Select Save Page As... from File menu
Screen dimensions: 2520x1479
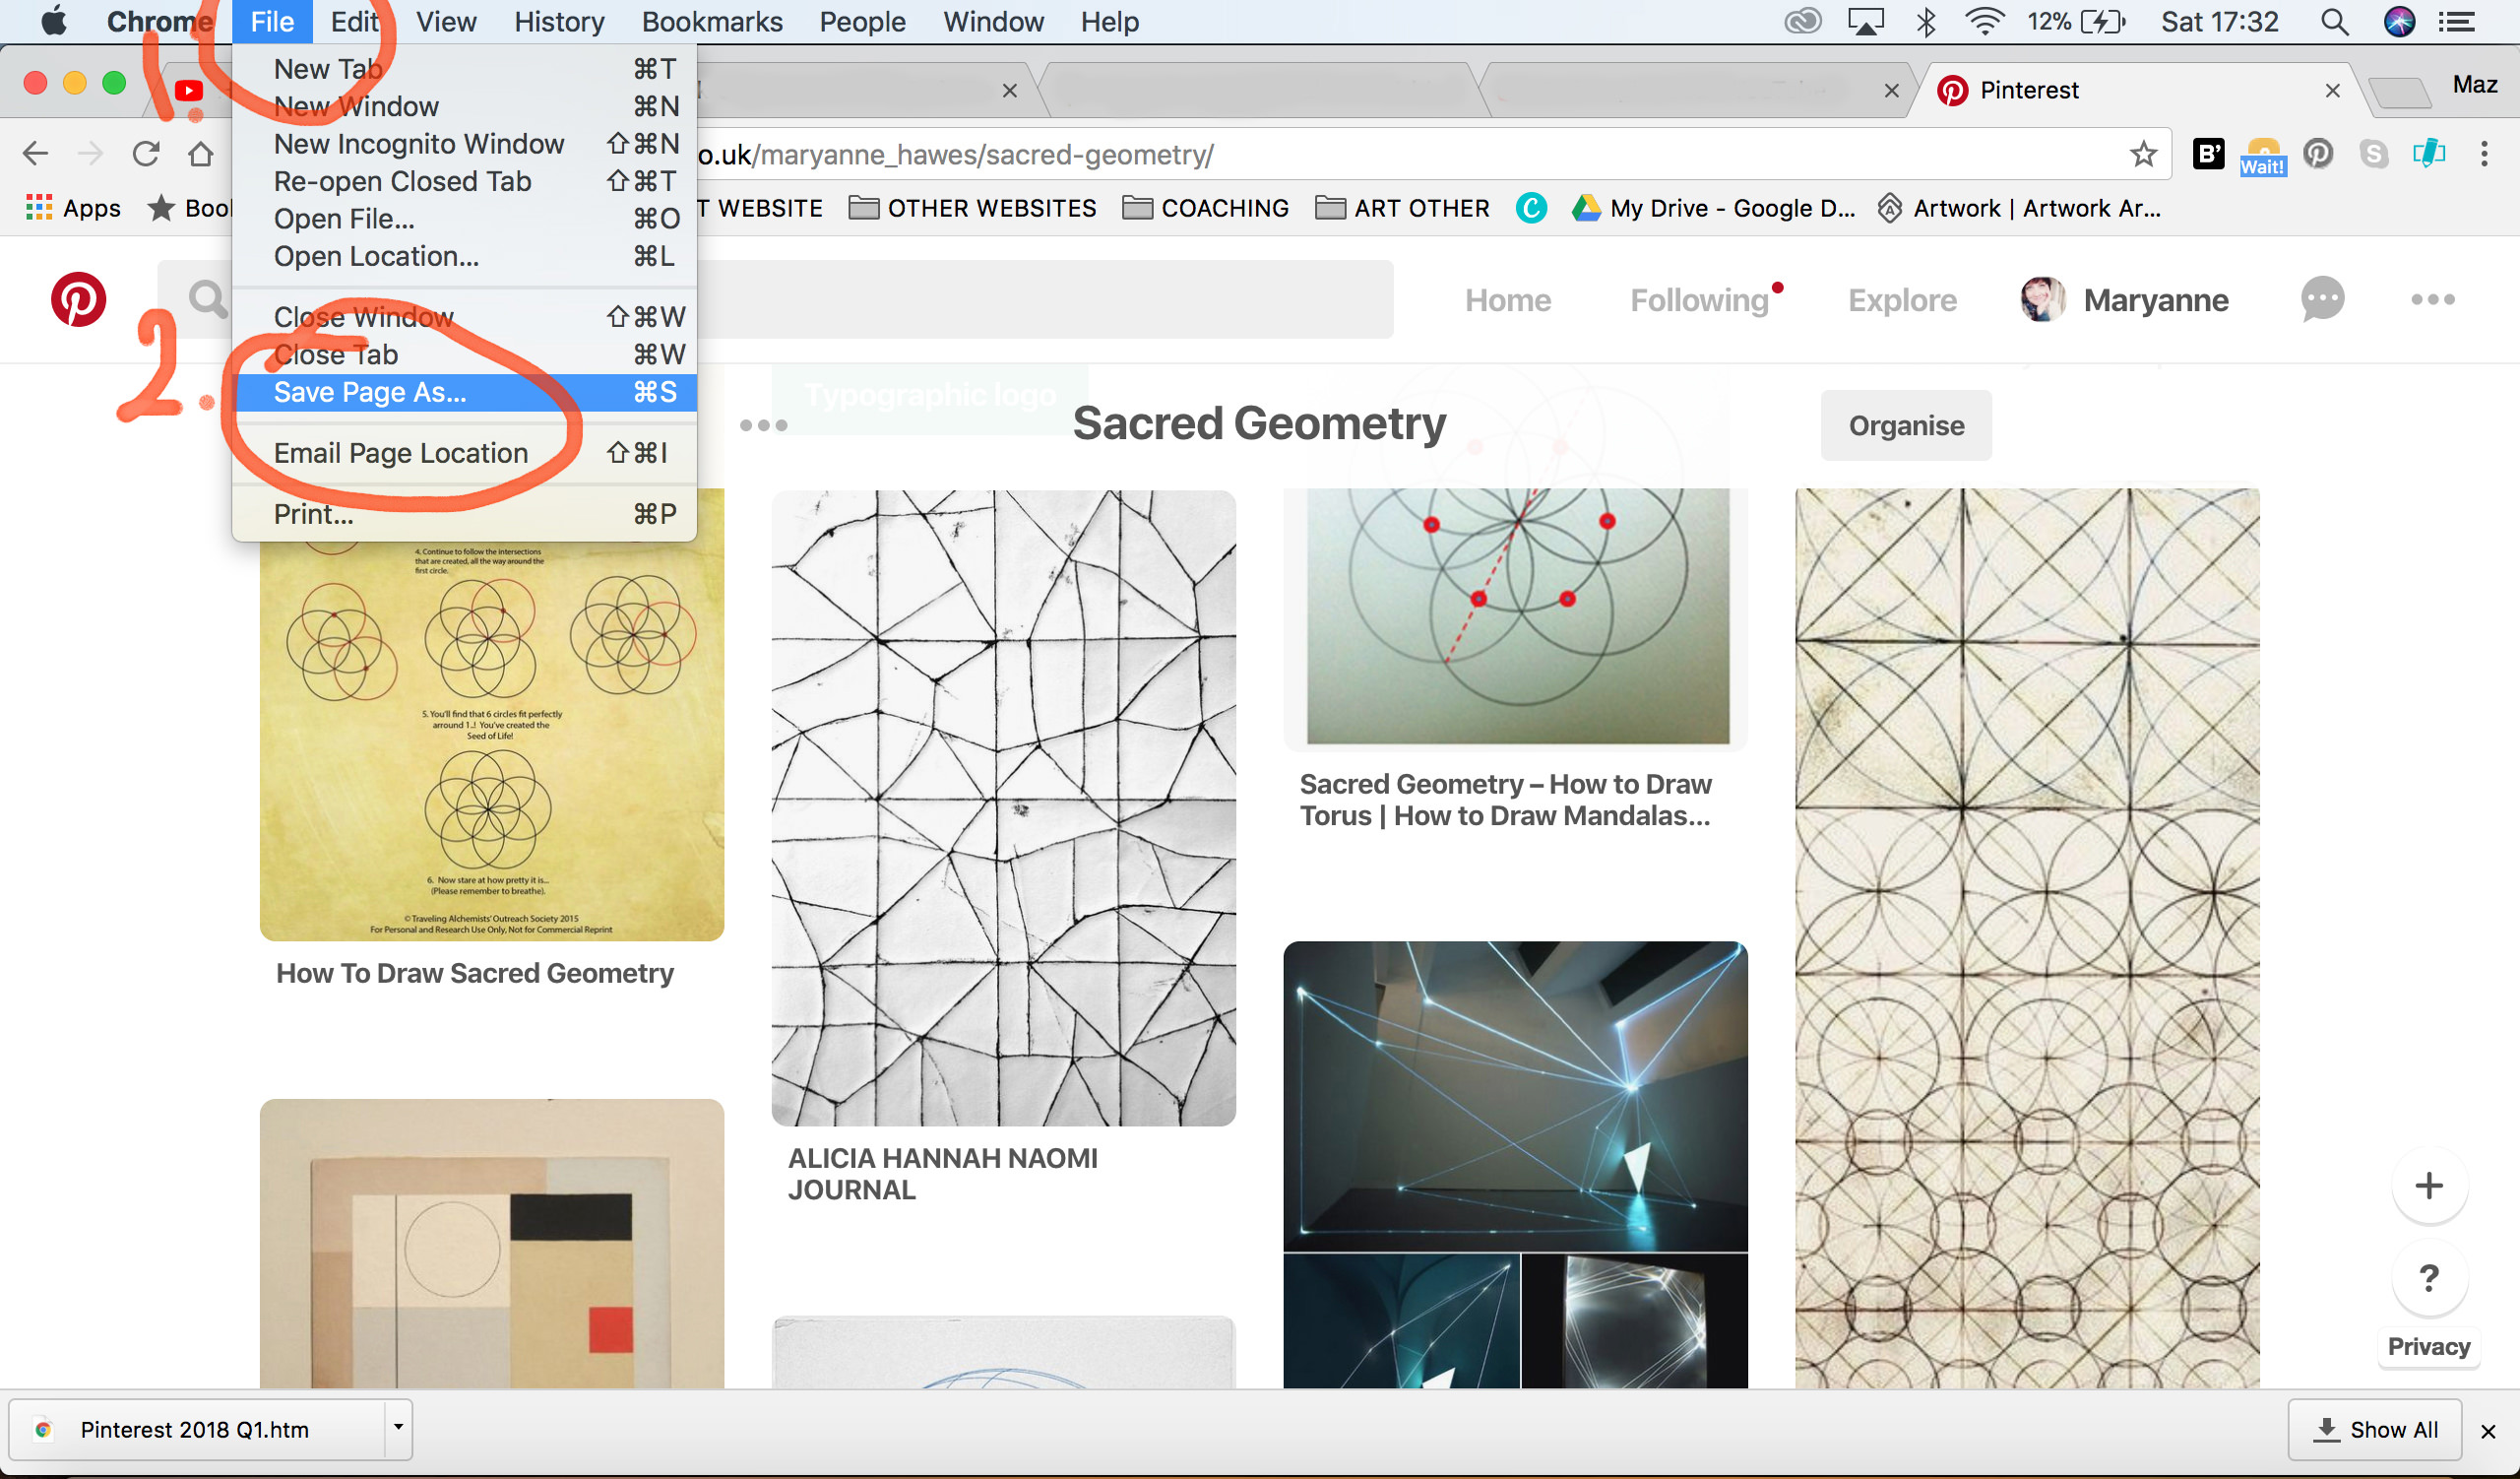(x=371, y=391)
